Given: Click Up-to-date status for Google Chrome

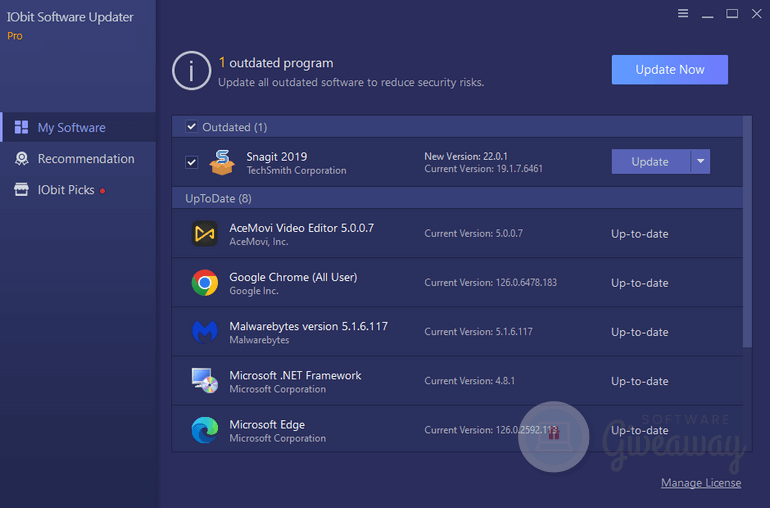Looking at the screenshot, I should coord(639,283).
